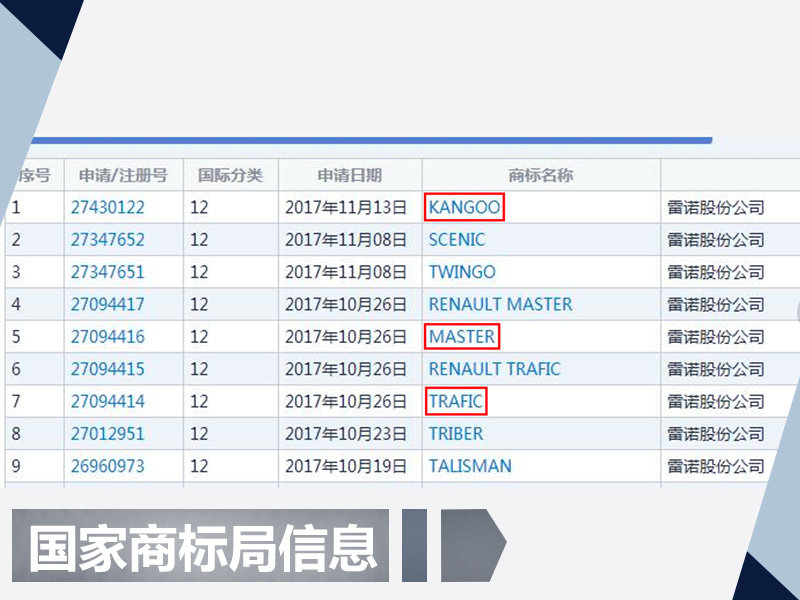Screen dimensions: 800x600
Task: Open the RENAULT TRAFIC trademark link
Action: (494, 369)
